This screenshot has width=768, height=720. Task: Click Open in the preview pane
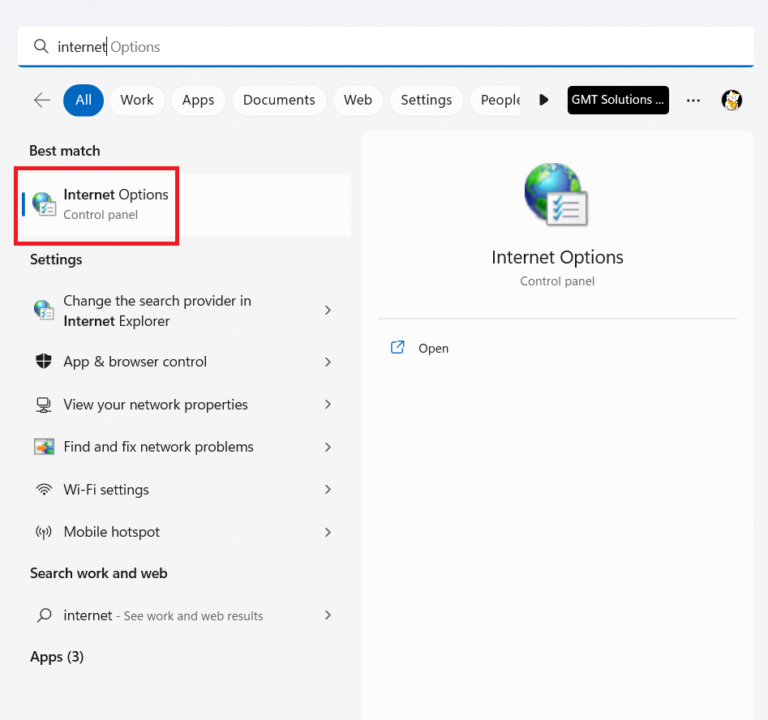point(433,348)
